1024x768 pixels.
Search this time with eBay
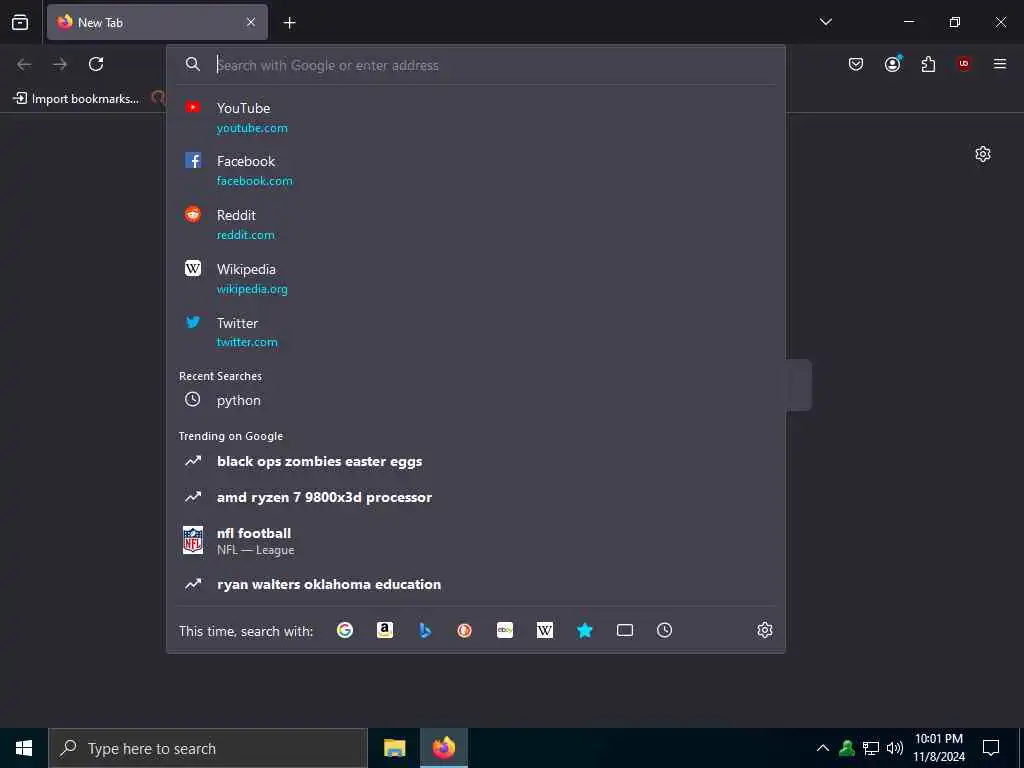click(x=505, y=630)
